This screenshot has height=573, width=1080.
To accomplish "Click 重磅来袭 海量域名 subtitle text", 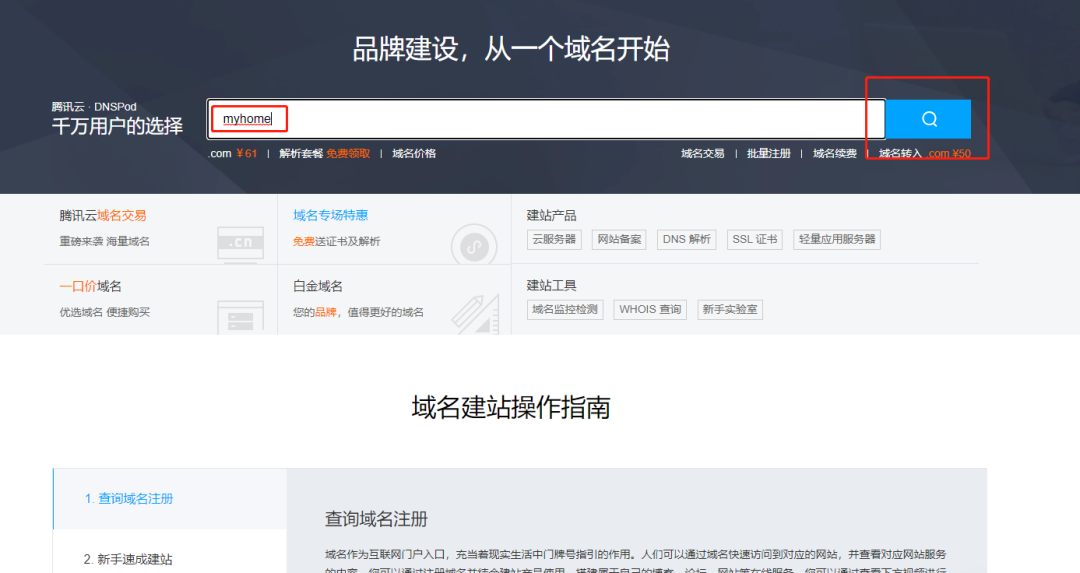I will [x=105, y=241].
